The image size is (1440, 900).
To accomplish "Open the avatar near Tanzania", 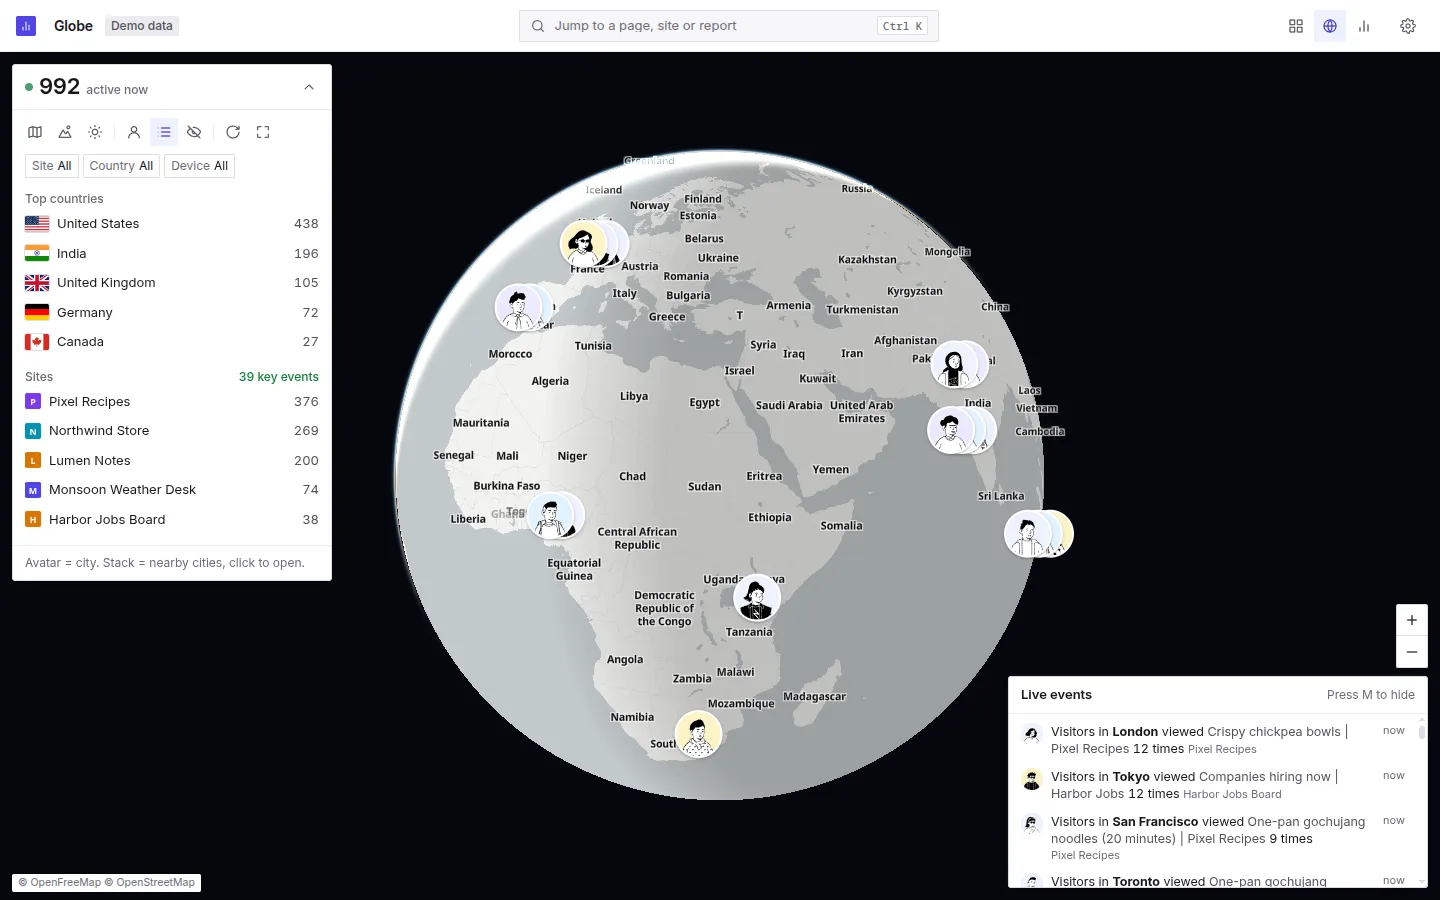I will click(x=757, y=598).
